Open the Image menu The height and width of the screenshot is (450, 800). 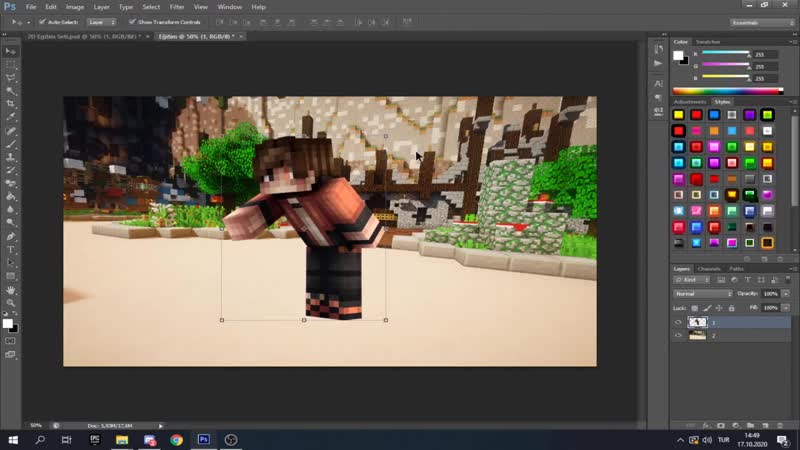pyautogui.click(x=74, y=7)
